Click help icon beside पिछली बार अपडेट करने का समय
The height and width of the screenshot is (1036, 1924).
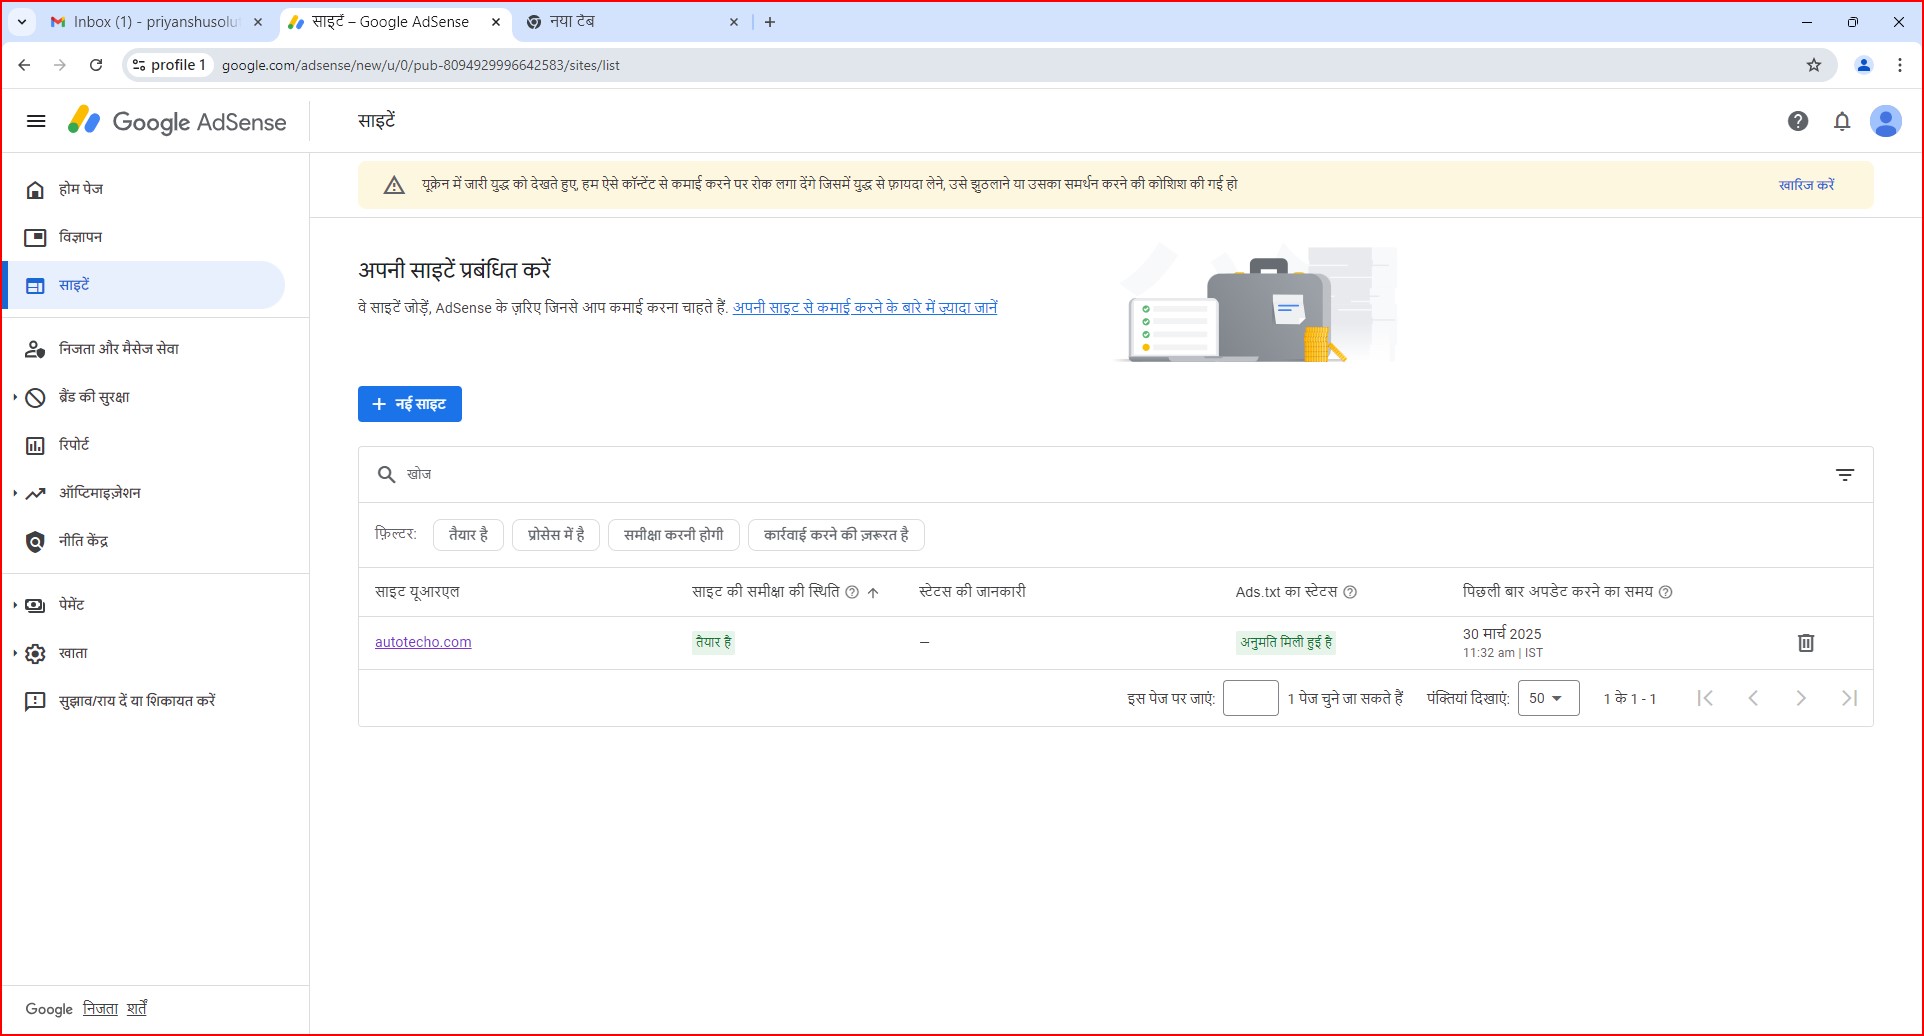(x=1666, y=592)
